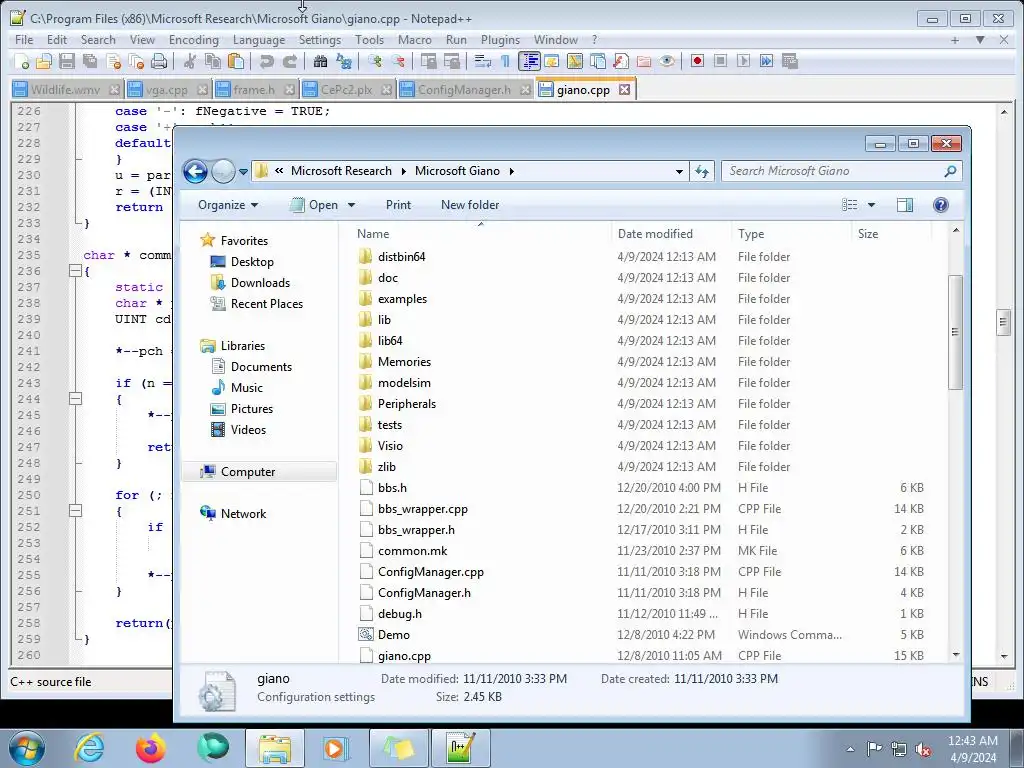Screen dimensions: 1024x768
Task: Open the recent locations dropdown arrow in Explorer
Action: click(x=243, y=172)
